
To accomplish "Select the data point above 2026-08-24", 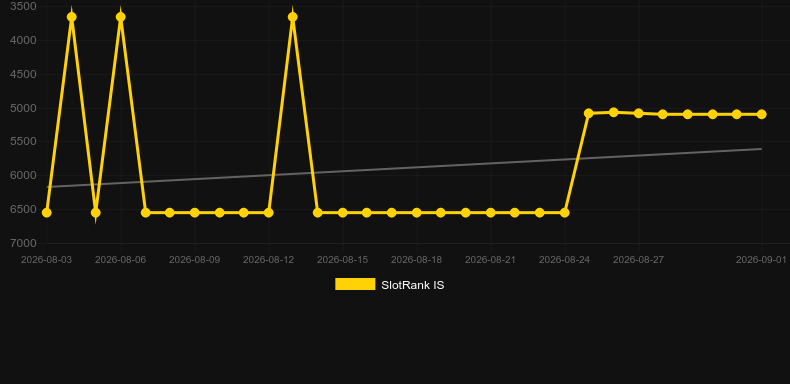I will coord(564,213).
